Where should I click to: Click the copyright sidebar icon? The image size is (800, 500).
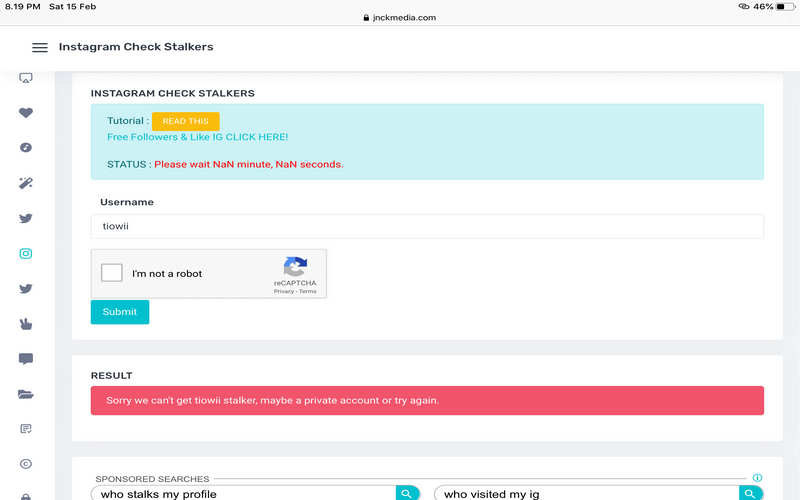26,464
